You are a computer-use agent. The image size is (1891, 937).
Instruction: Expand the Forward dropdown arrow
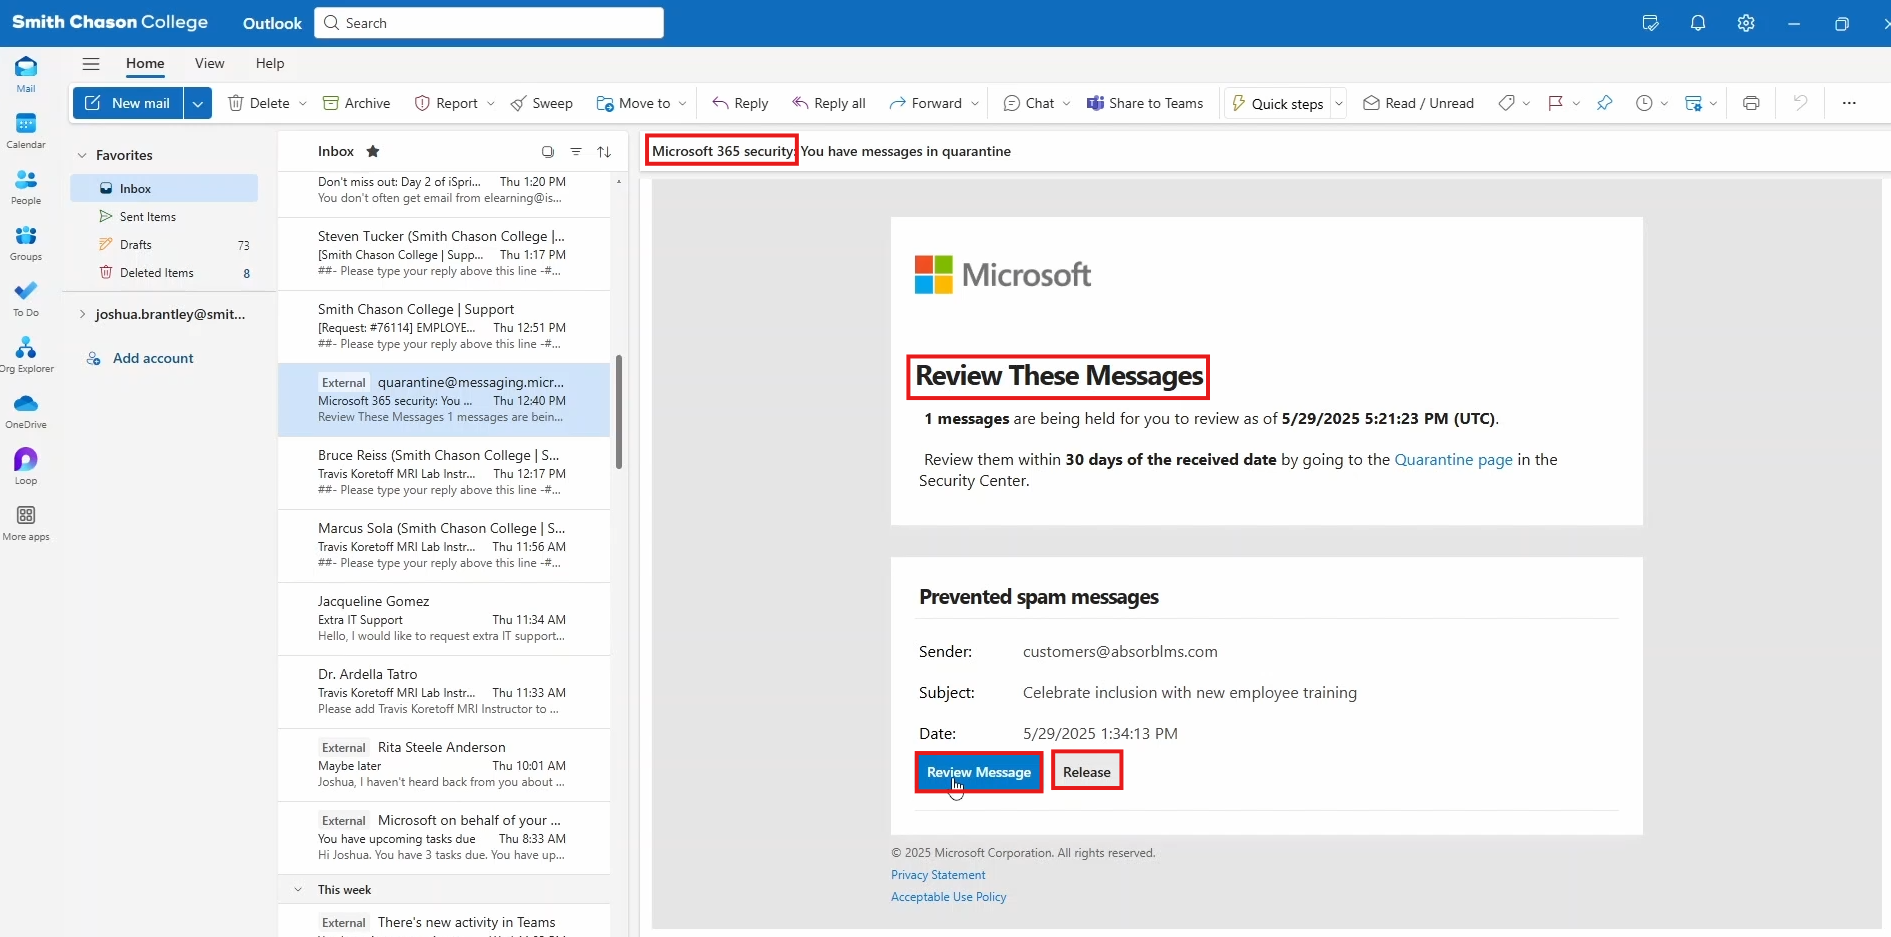[975, 103]
